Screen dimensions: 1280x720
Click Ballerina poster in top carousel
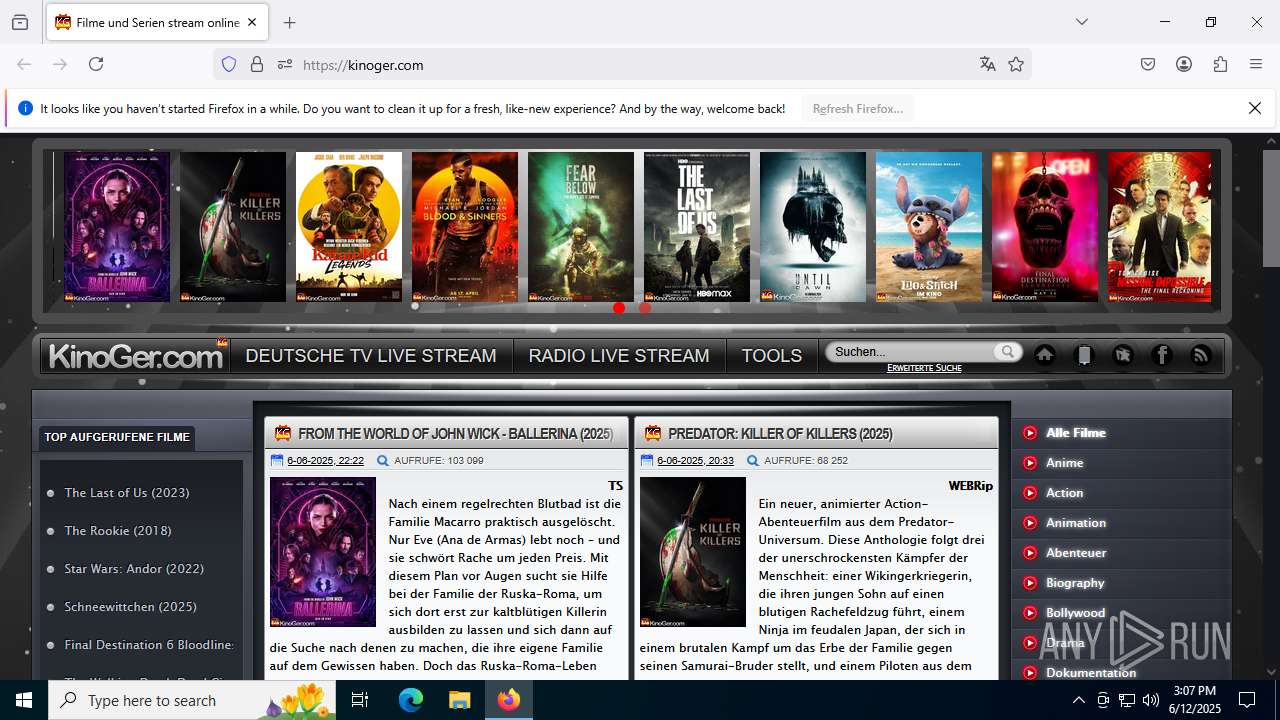coord(117,227)
